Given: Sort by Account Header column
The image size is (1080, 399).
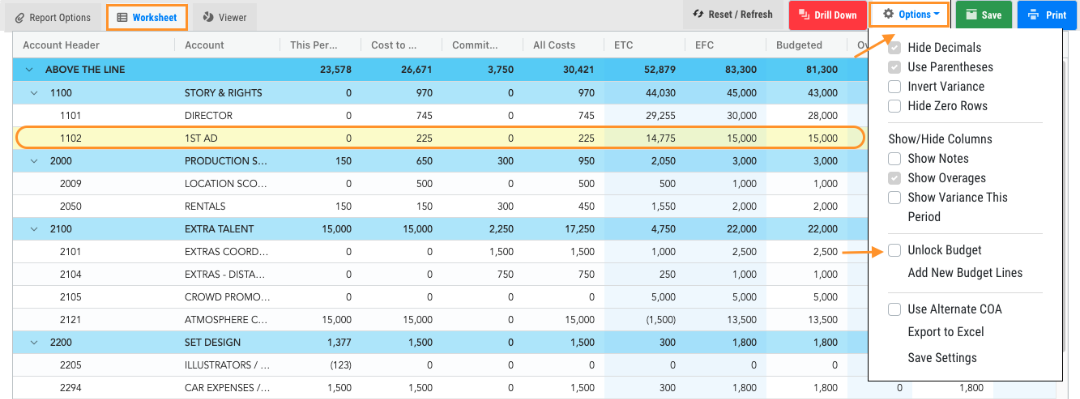Looking at the screenshot, I should coord(61,45).
